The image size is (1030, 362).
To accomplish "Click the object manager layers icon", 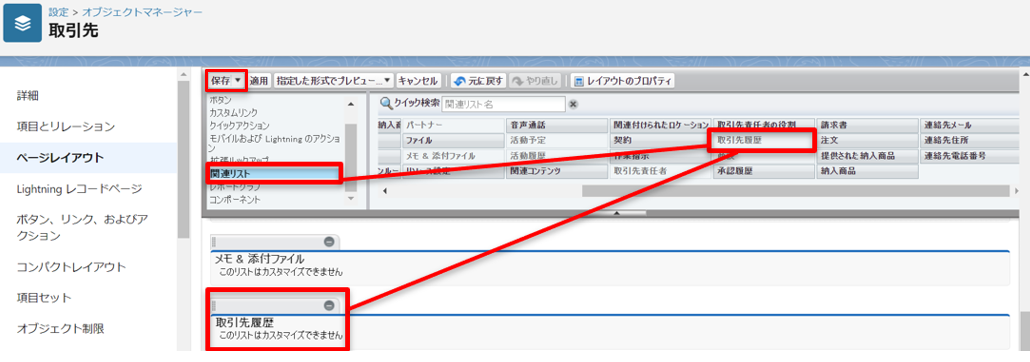I will (22, 22).
